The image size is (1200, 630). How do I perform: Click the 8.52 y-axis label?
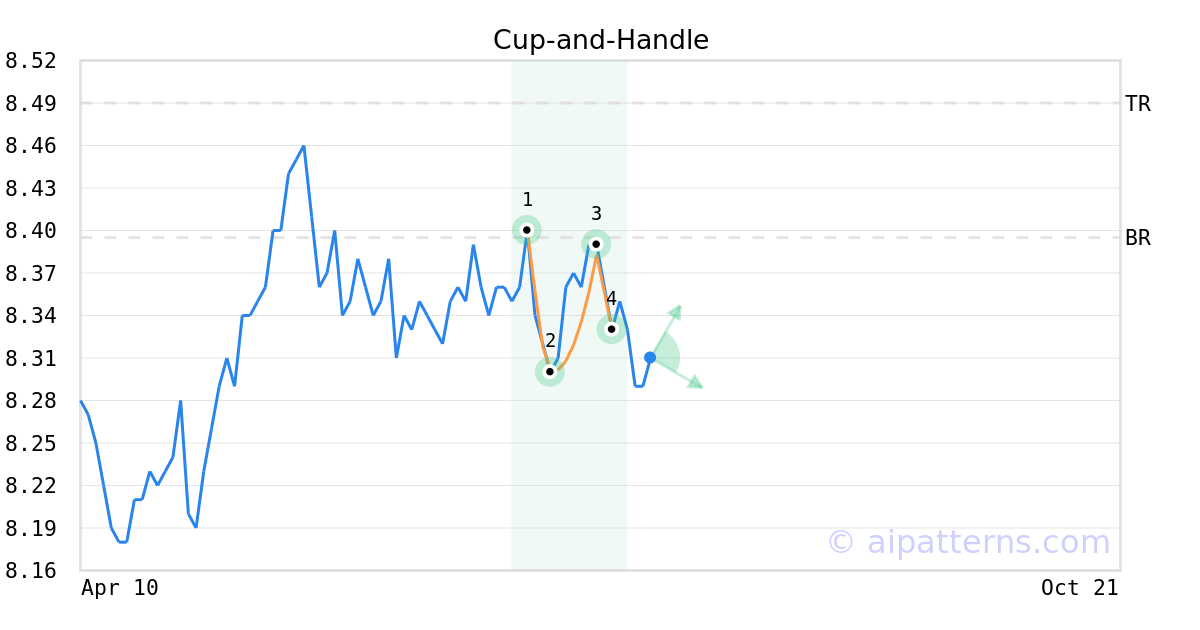tap(30, 61)
